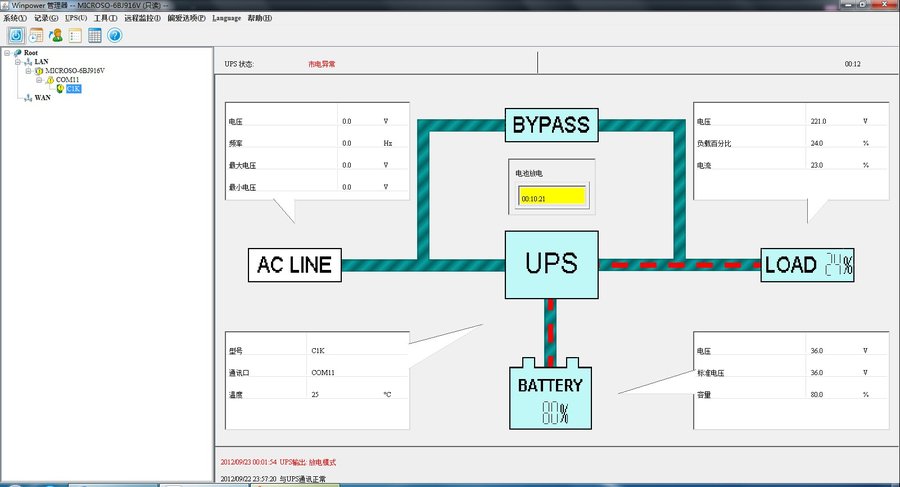Collapse the Root tree node
The width and height of the screenshot is (900, 487).
click(x=7, y=53)
